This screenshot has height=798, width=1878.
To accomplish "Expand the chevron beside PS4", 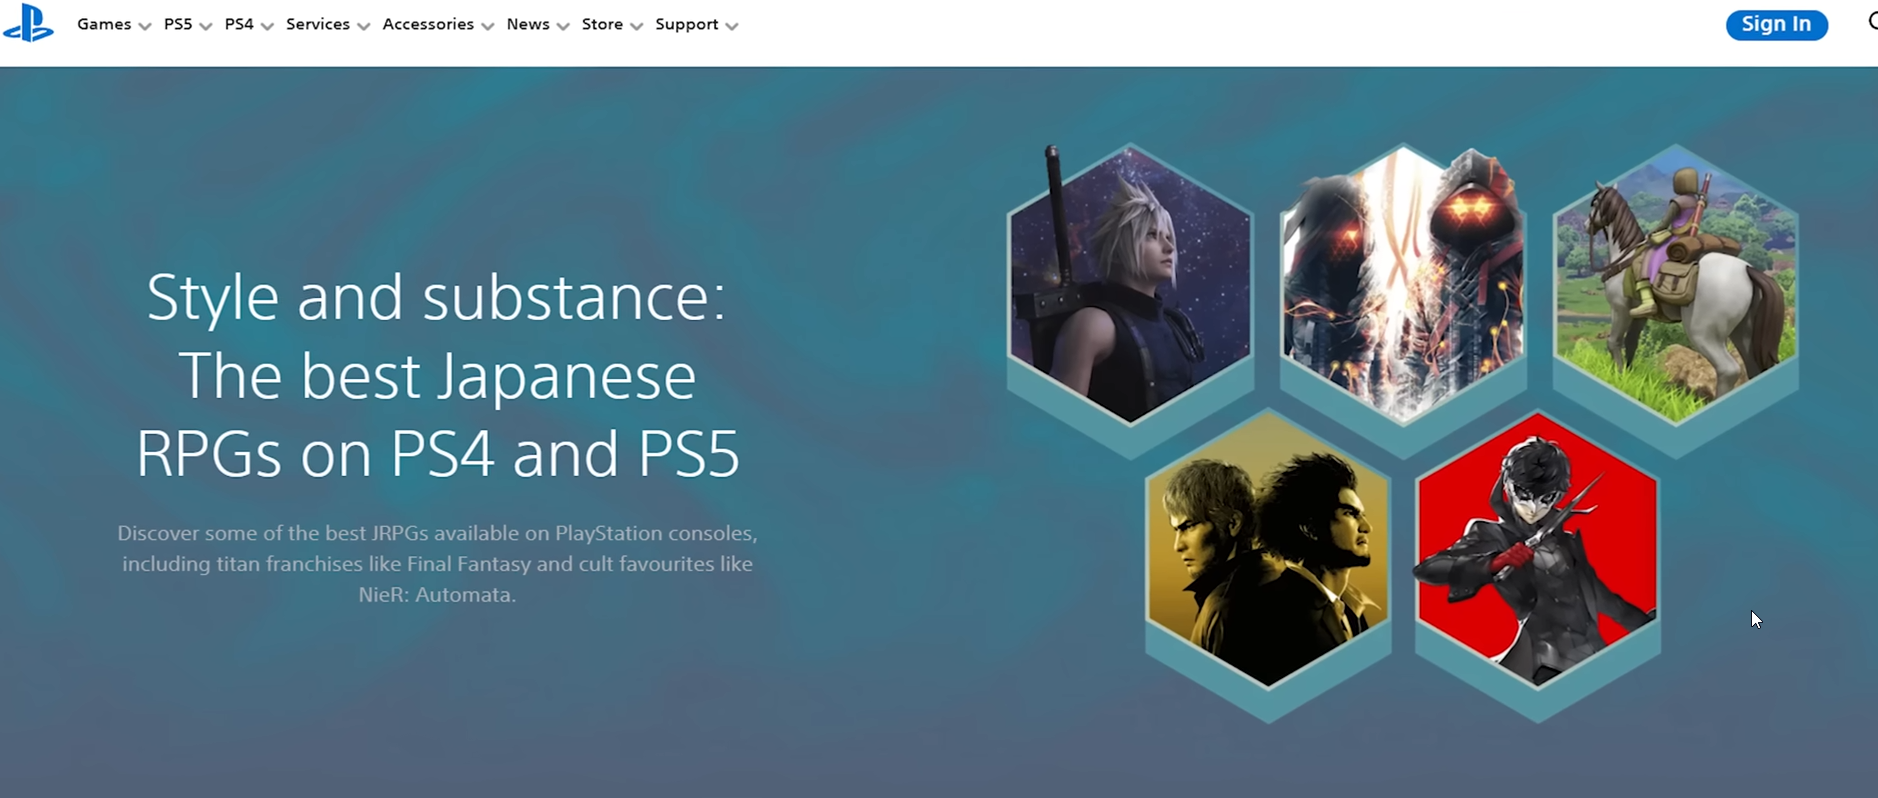I will (267, 26).
